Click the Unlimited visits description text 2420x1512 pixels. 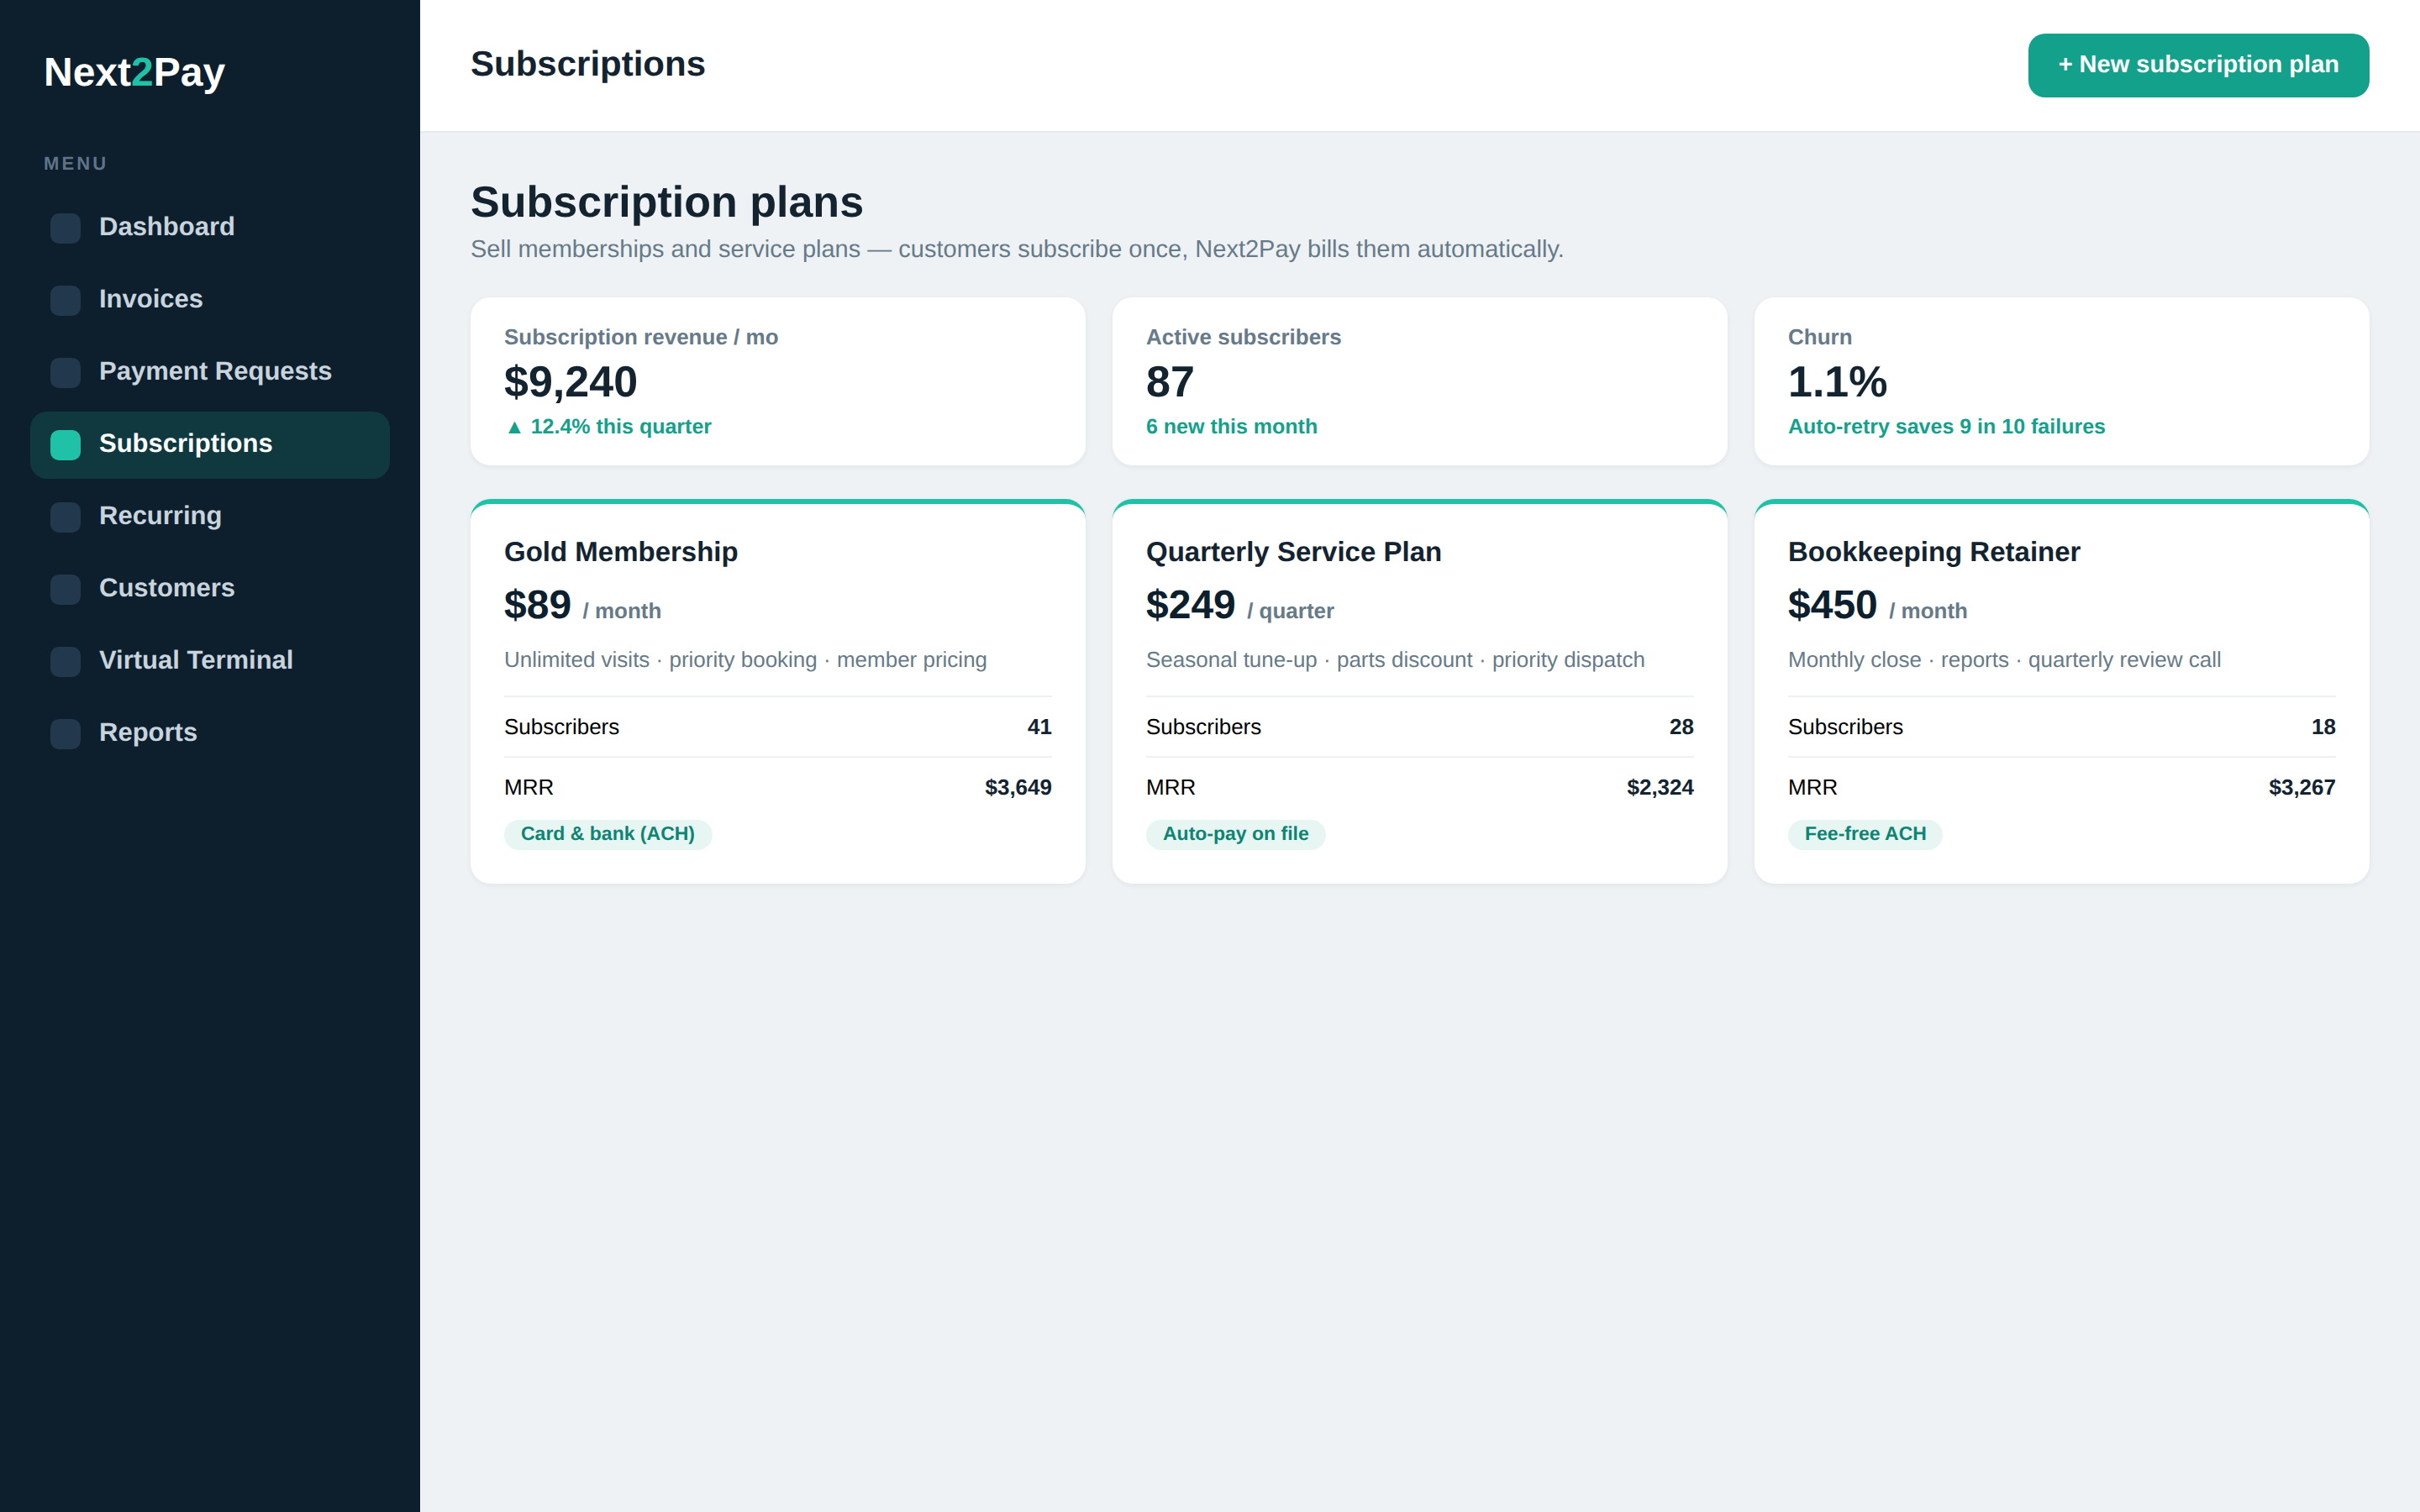(x=745, y=660)
